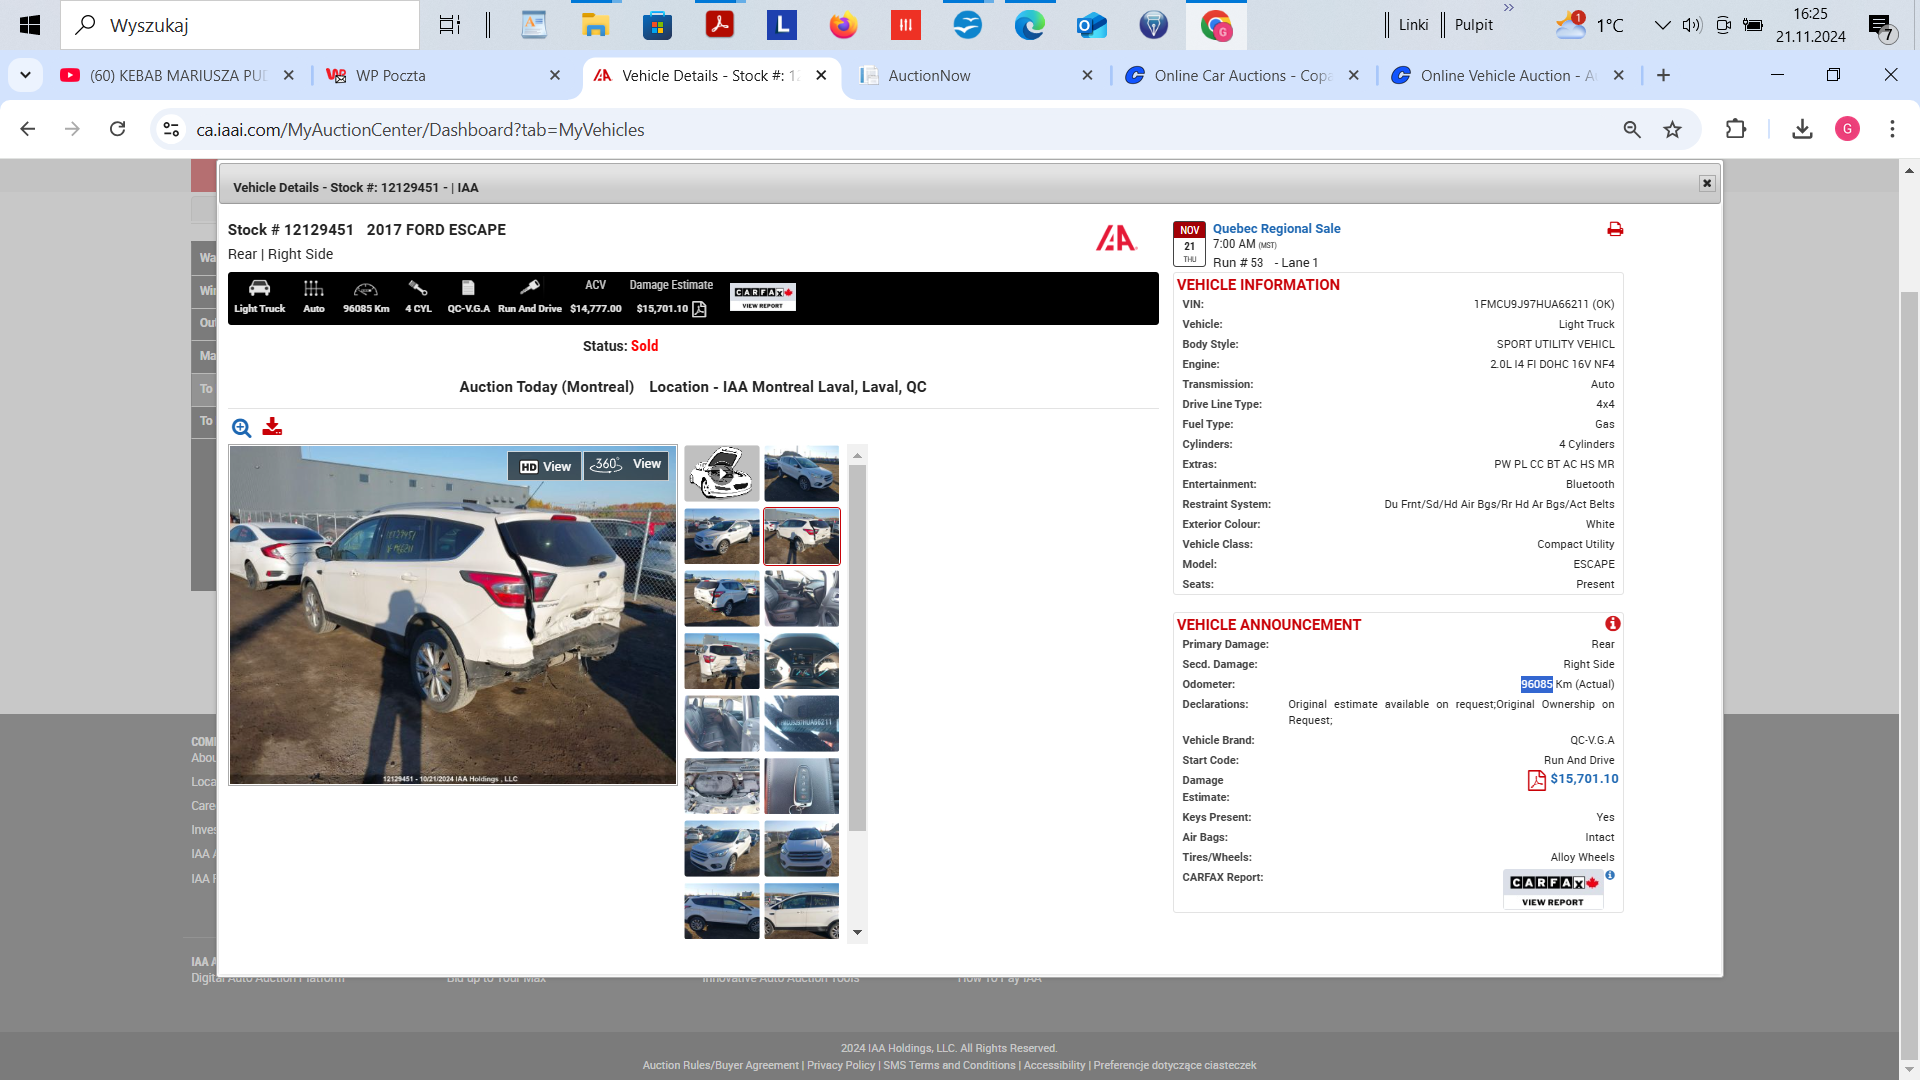Viewport: 1920px width, 1080px height.
Task: Bookmark this page with star
Action: pos(1672,129)
